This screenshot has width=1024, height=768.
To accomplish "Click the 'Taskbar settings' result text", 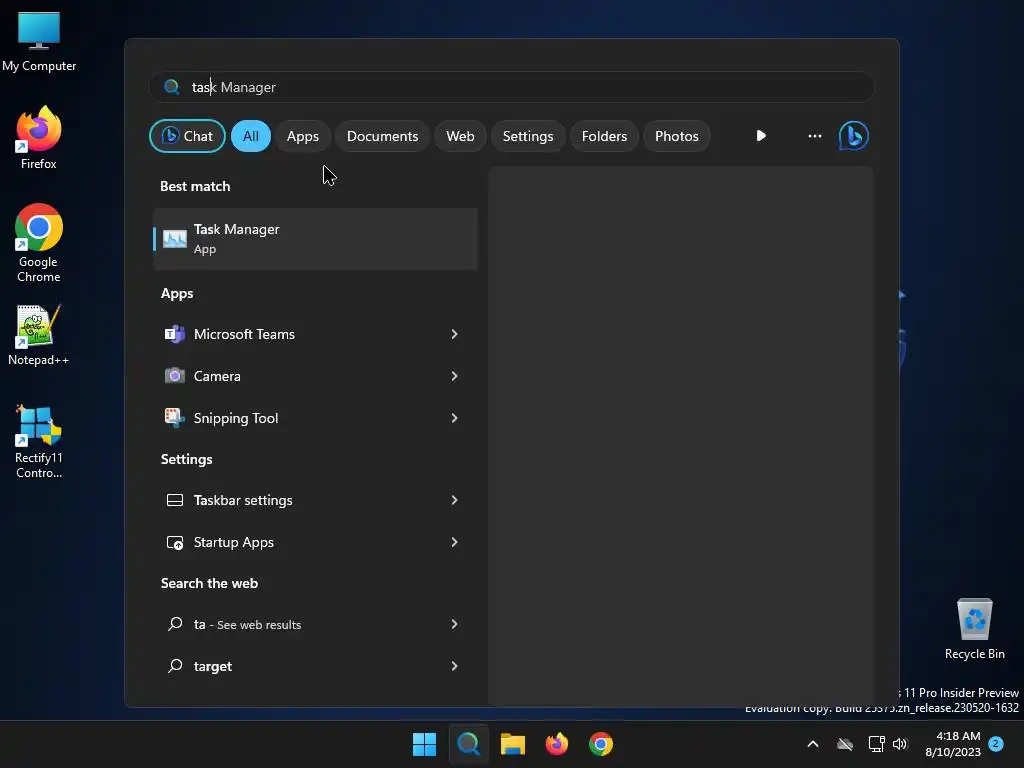I will pyautogui.click(x=243, y=500).
